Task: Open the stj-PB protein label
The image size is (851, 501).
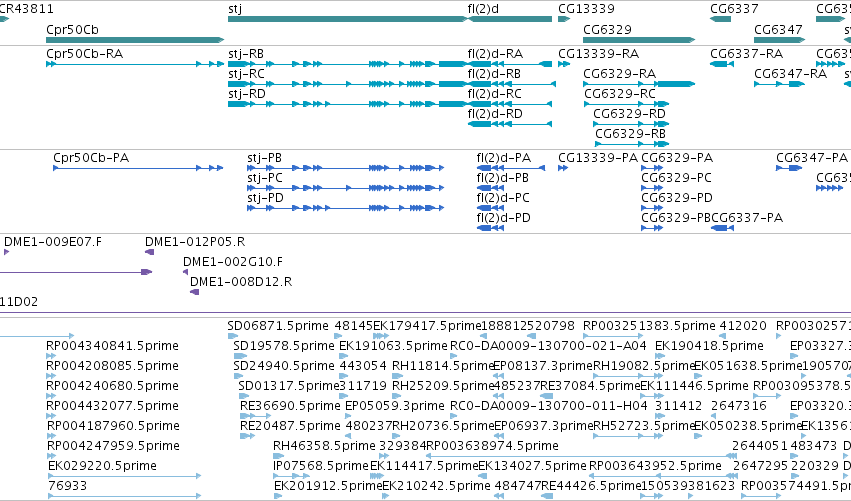Action: [264, 158]
